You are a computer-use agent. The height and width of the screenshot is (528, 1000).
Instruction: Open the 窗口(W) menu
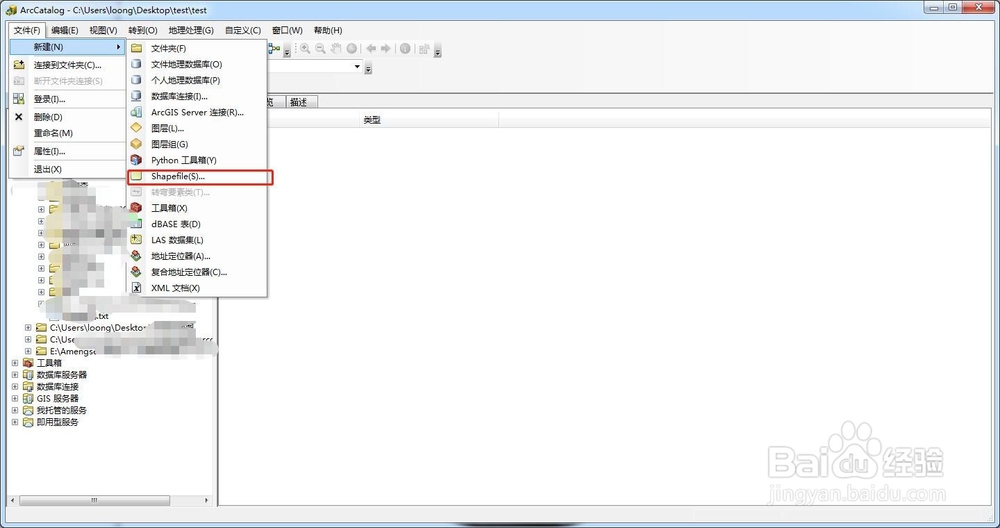pos(287,30)
